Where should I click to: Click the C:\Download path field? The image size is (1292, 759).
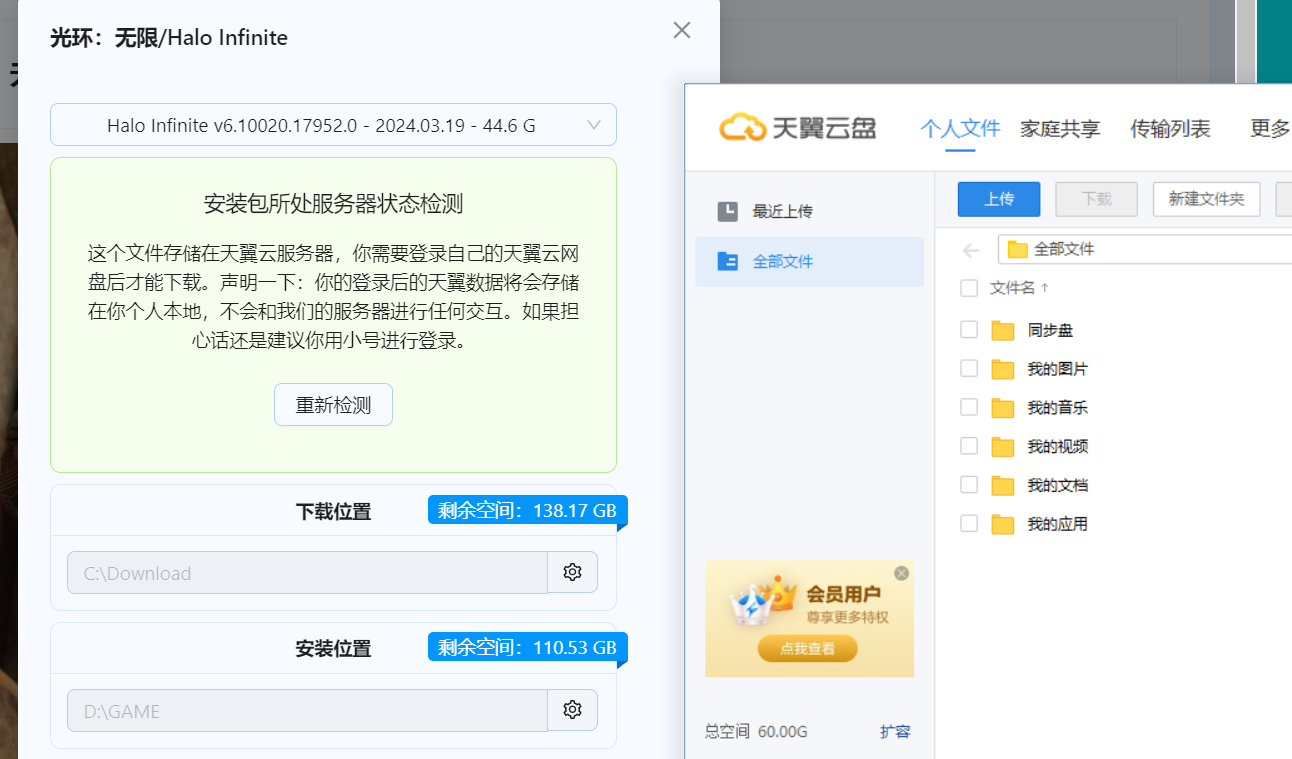307,572
